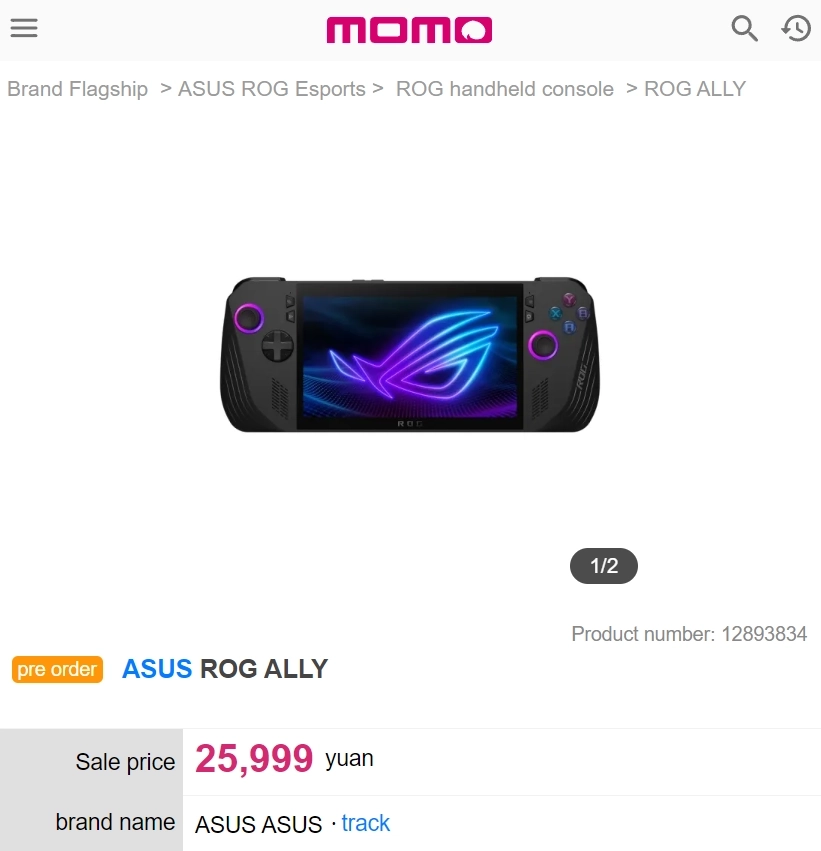Click the orange pre order badge
The height and width of the screenshot is (851, 821).
(x=57, y=669)
